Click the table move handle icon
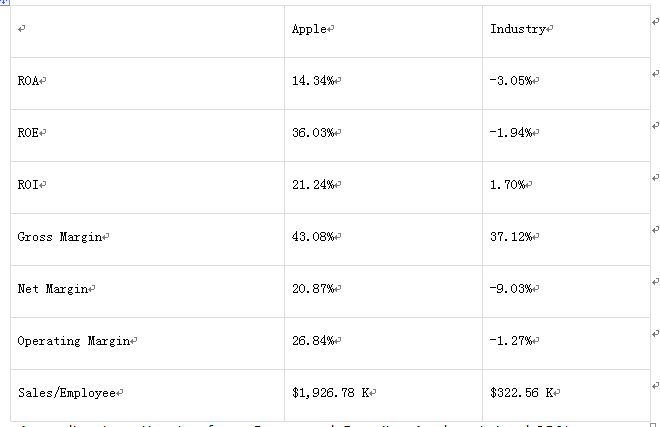Screen dimensions: 660x427 coord(4,3)
